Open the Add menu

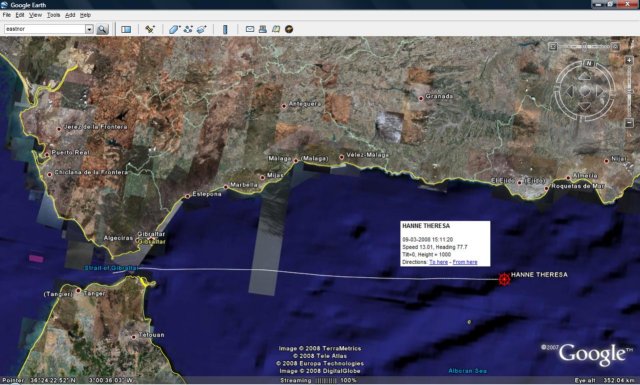tap(70, 15)
